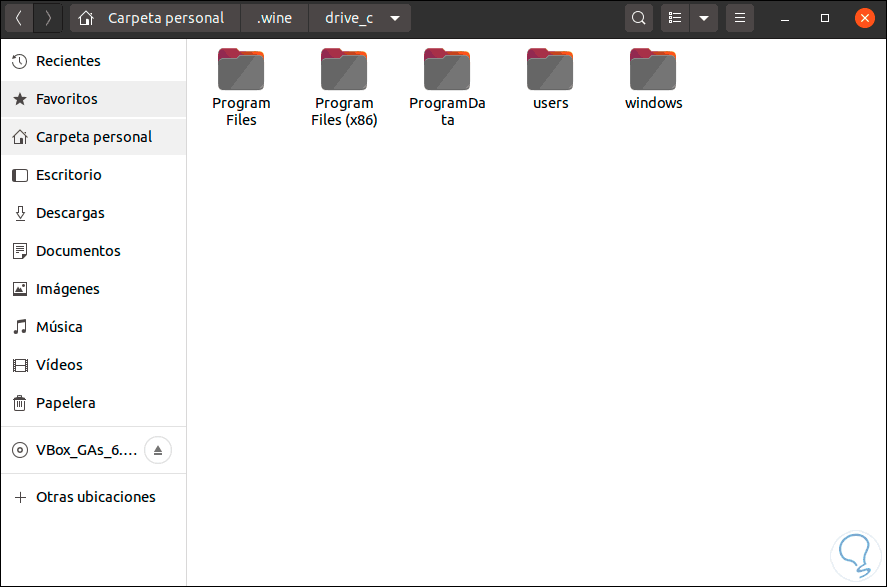887x587 pixels.
Task: Select the users folder icon
Action: (x=550, y=70)
